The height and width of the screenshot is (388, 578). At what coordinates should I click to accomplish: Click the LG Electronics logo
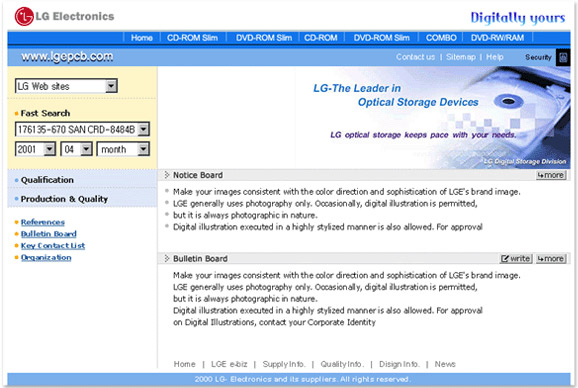click(x=65, y=17)
